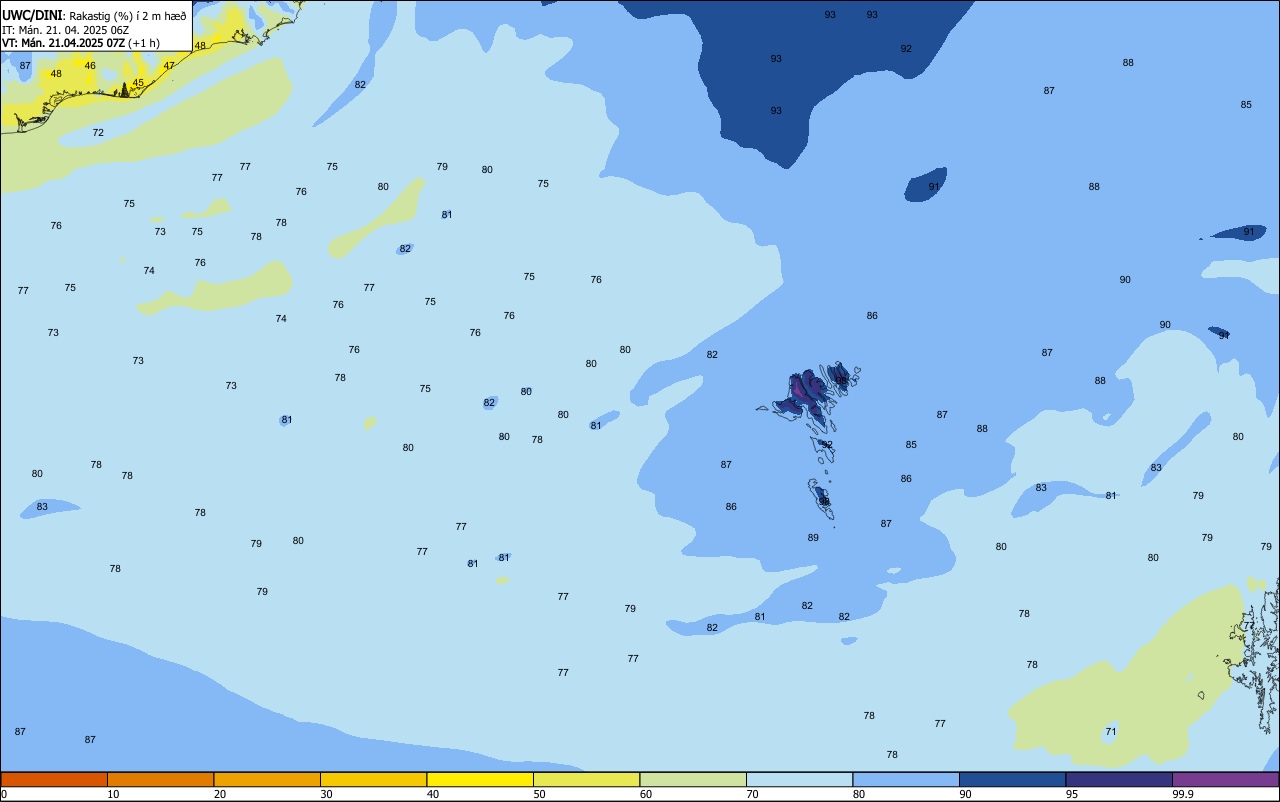Viewport: 1280px width, 802px height.
Task: Click the legend tick label '95'
Action: pos(1072,794)
